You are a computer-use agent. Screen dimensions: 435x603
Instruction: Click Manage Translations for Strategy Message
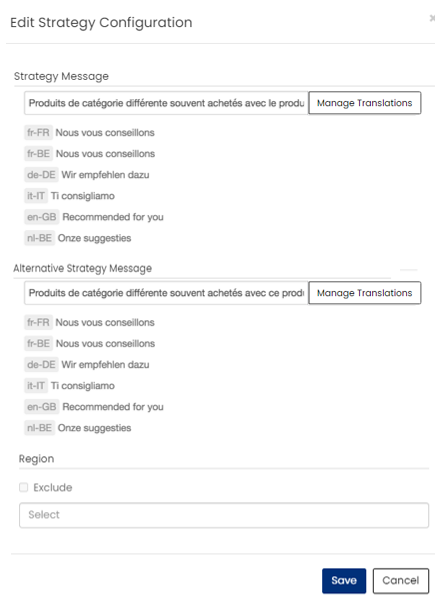[365, 103]
